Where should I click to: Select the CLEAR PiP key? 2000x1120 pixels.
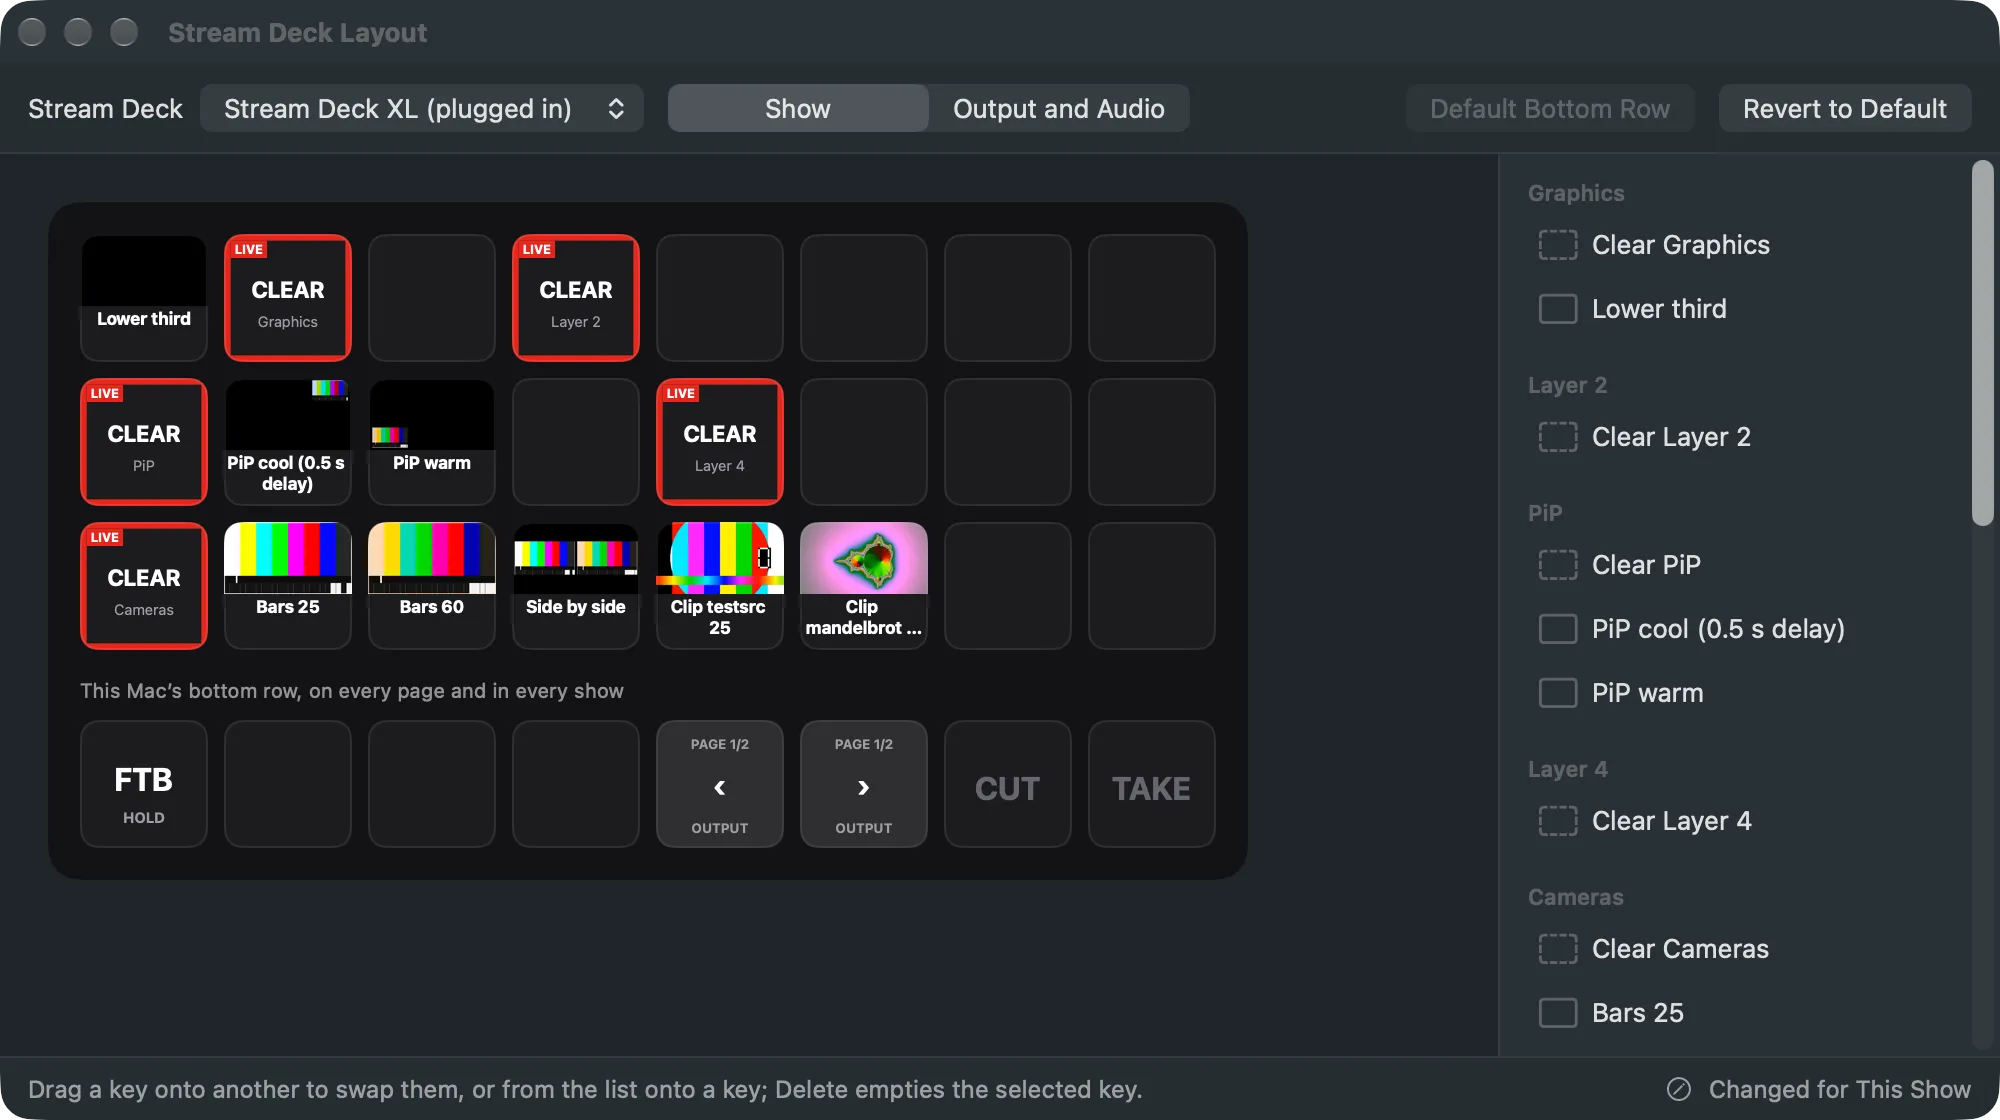[x=144, y=442]
